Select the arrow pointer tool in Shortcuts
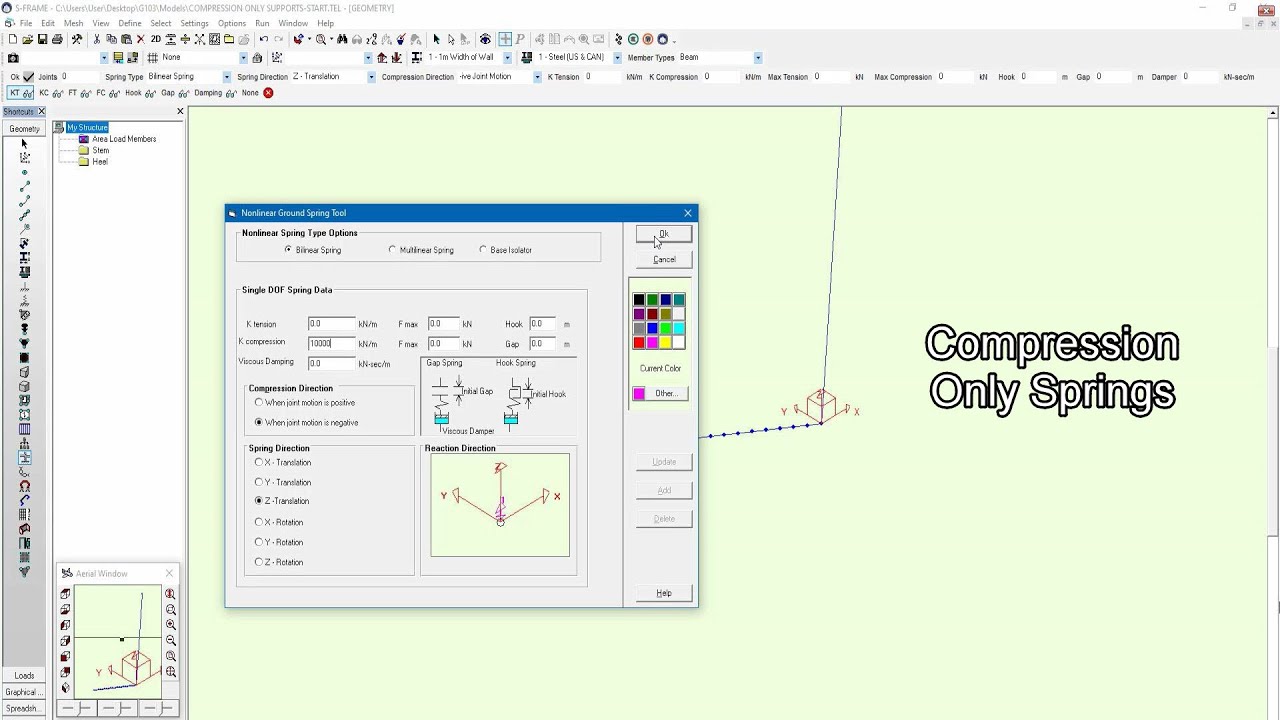Screen dimensions: 1280x720 tap(25, 144)
